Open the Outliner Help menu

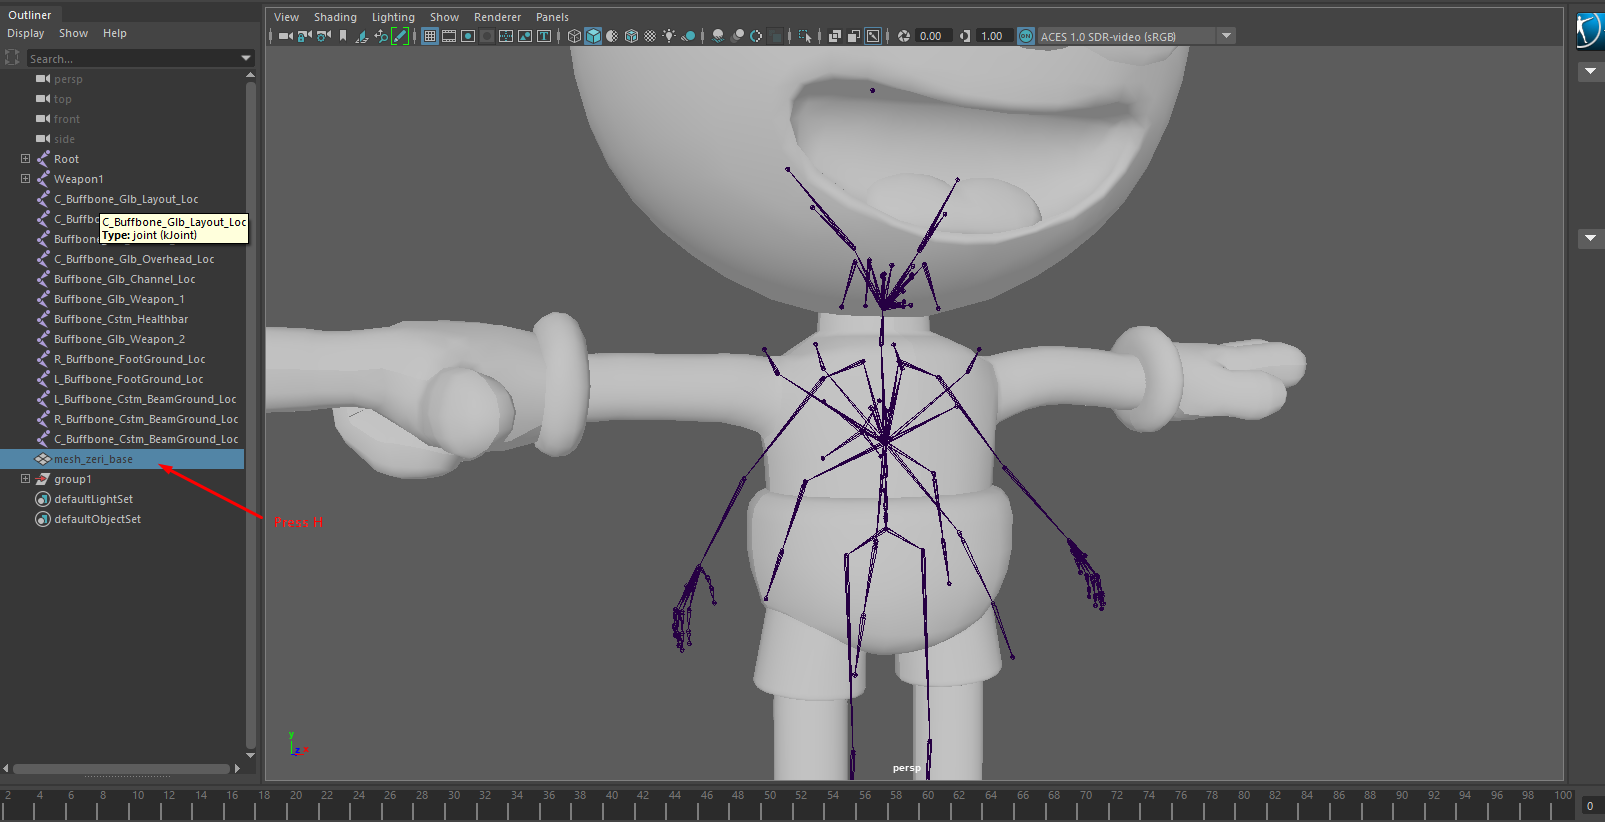[x=115, y=33]
